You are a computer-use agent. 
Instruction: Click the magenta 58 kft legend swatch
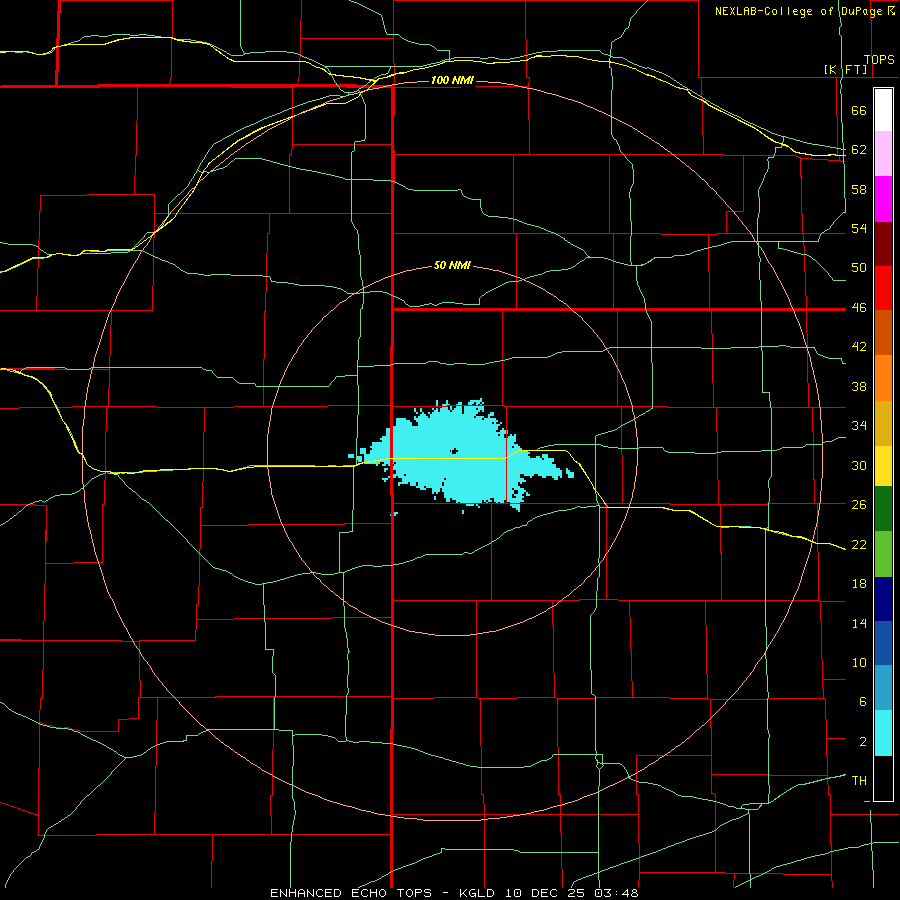click(x=883, y=199)
